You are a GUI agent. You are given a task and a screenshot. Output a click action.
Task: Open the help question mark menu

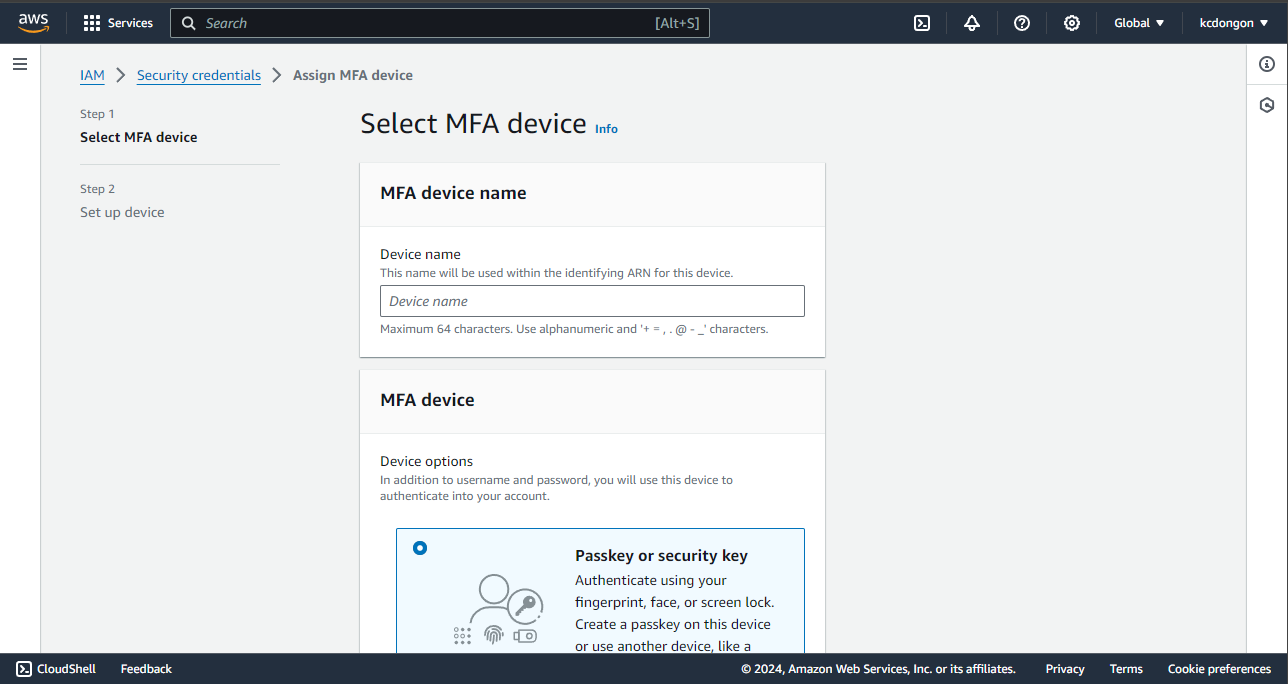click(1022, 23)
